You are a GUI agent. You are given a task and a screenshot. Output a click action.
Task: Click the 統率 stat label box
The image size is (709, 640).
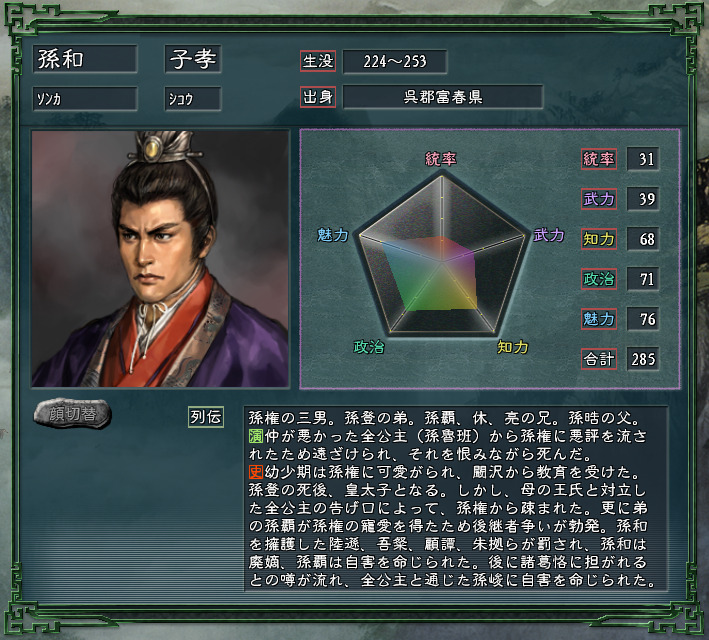pos(599,159)
